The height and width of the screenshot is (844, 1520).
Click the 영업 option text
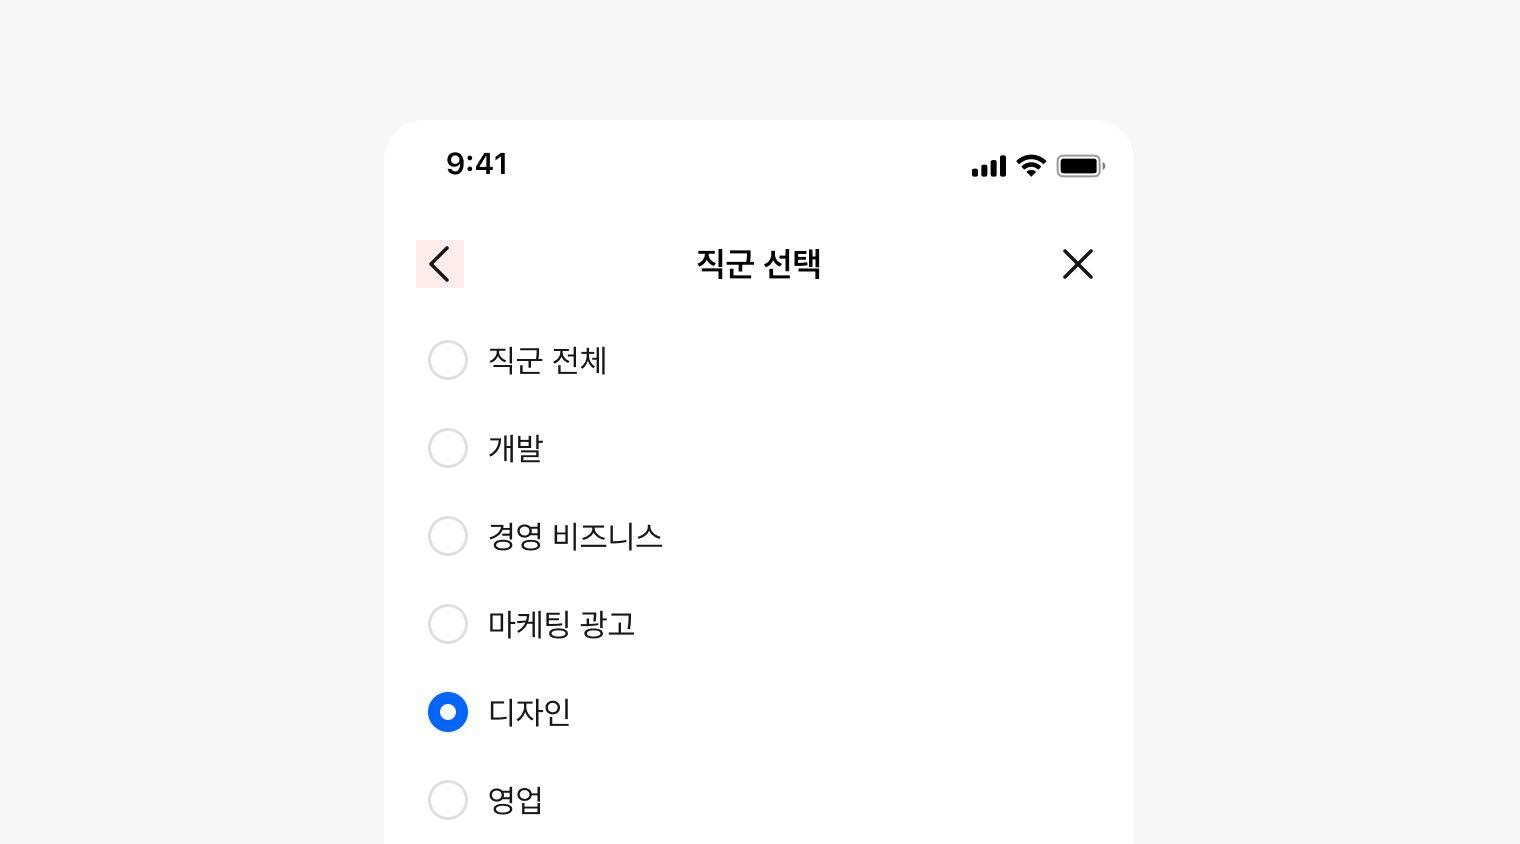point(515,800)
